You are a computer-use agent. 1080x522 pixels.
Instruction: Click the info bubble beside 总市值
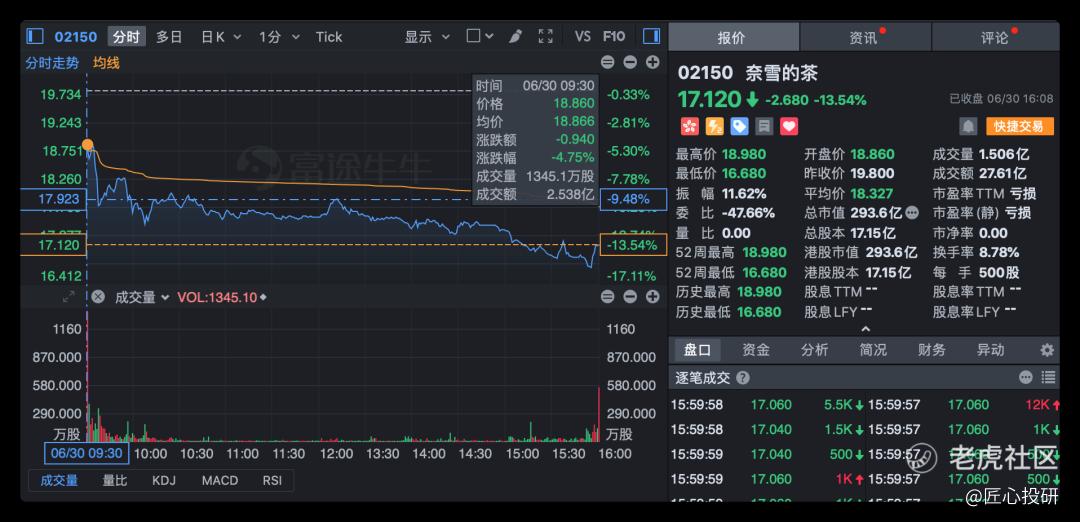tap(912, 213)
